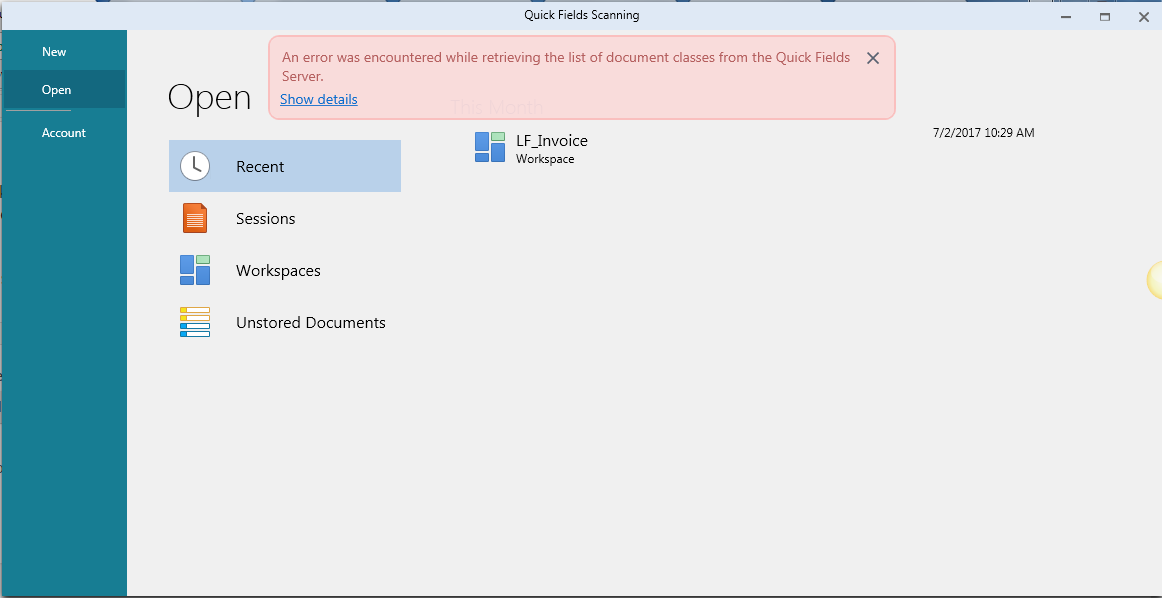Image resolution: width=1162 pixels, height=598 pixels.
Task: Select Open in the left sidebar
Action: point(56,90)
